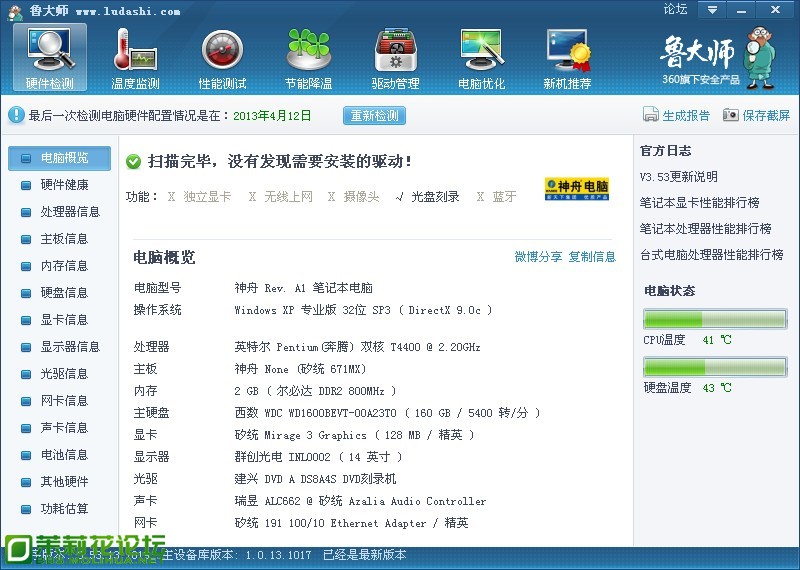This screenshot has width=800, height=570.
Task: Open the 电脑优化 computer optimization tool
Action: point(482,58)
